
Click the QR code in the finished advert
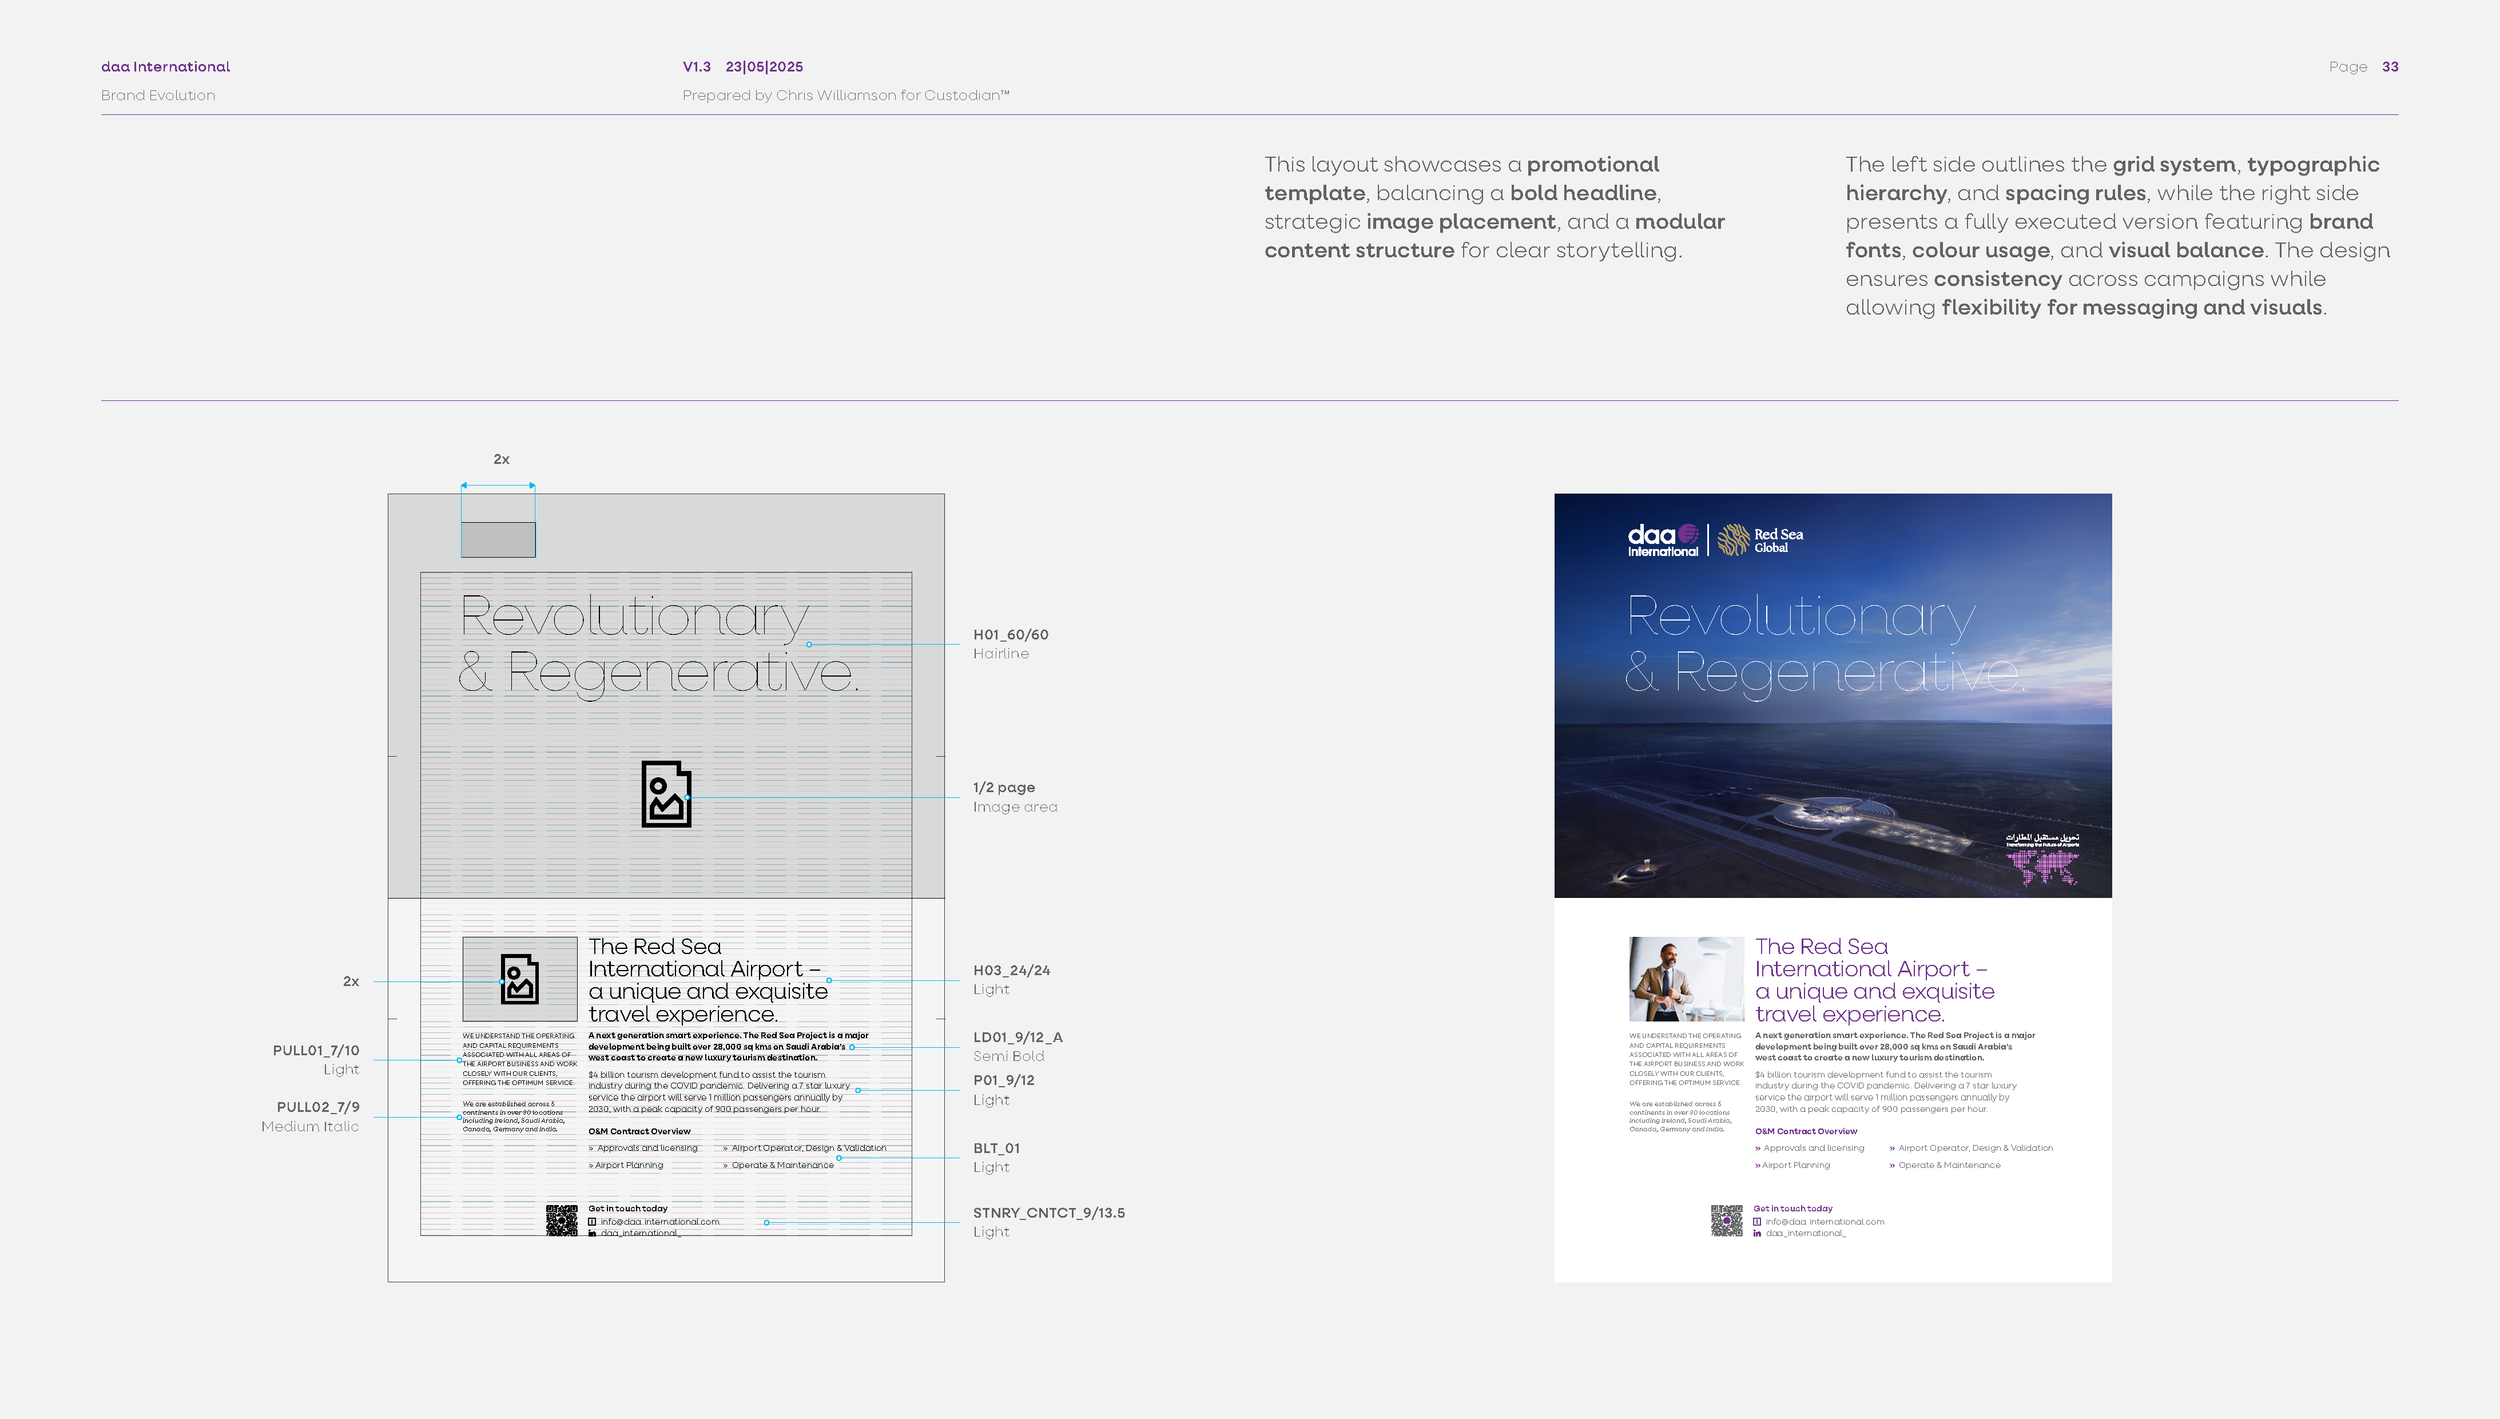(1727, 1220)
